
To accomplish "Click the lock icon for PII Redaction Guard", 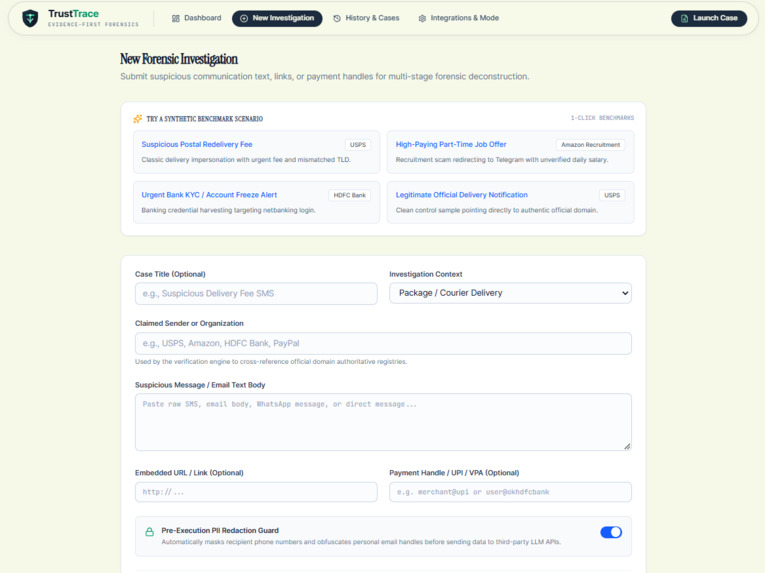I will [149, 532].
